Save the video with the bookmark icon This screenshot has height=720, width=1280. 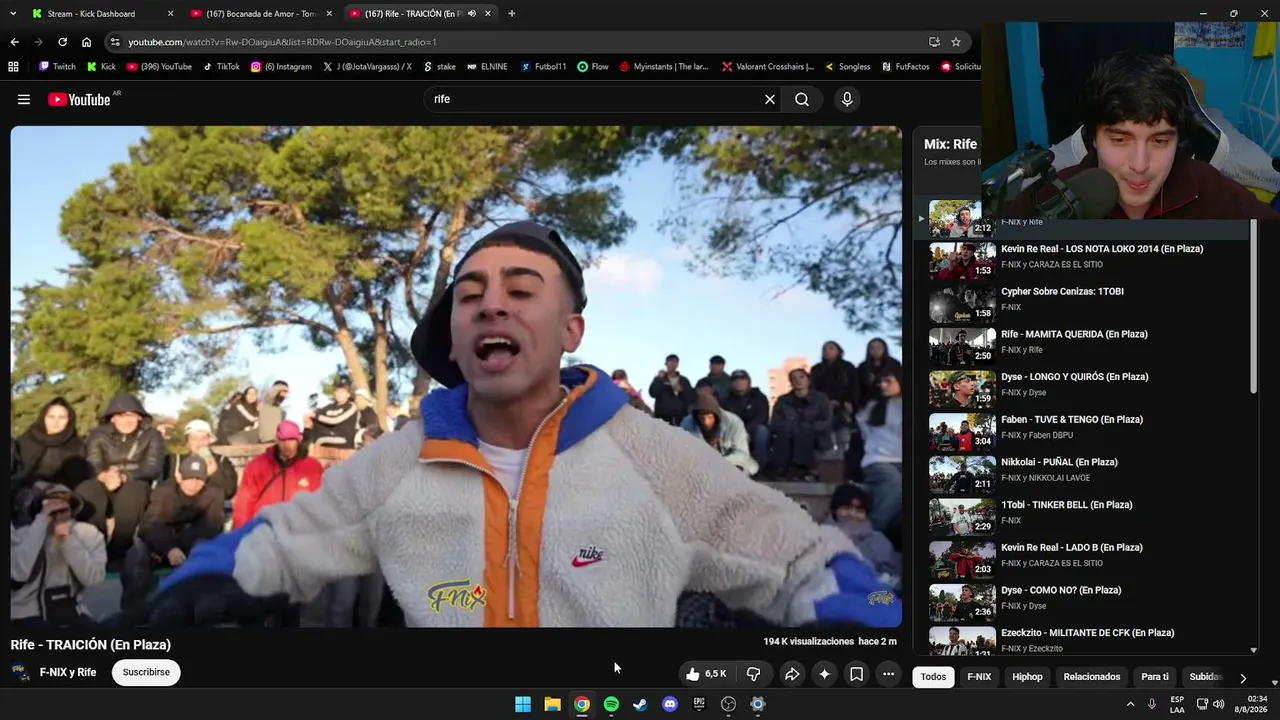[x=857, y=674]
